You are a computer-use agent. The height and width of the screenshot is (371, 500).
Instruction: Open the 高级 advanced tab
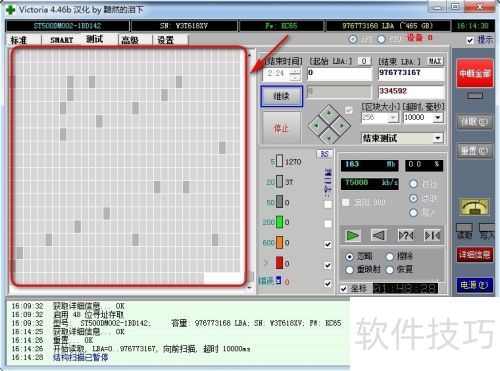click(130, 40)
